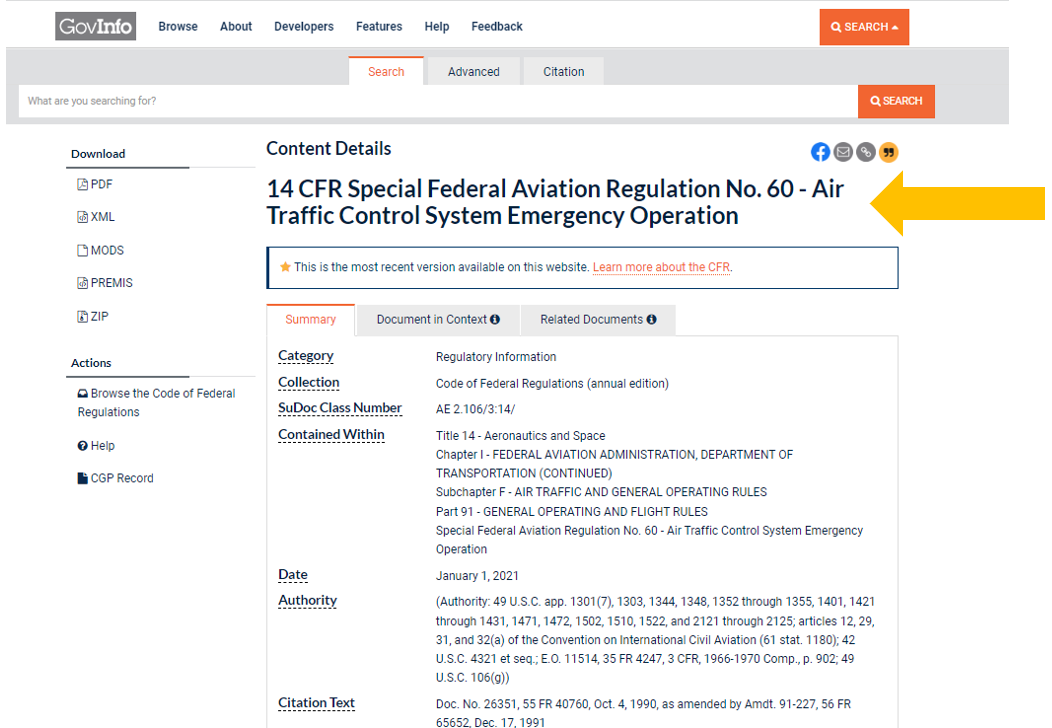Open the Developers menu item
The width and height of the screenshot is (1052, 728).
click(304, 27)
